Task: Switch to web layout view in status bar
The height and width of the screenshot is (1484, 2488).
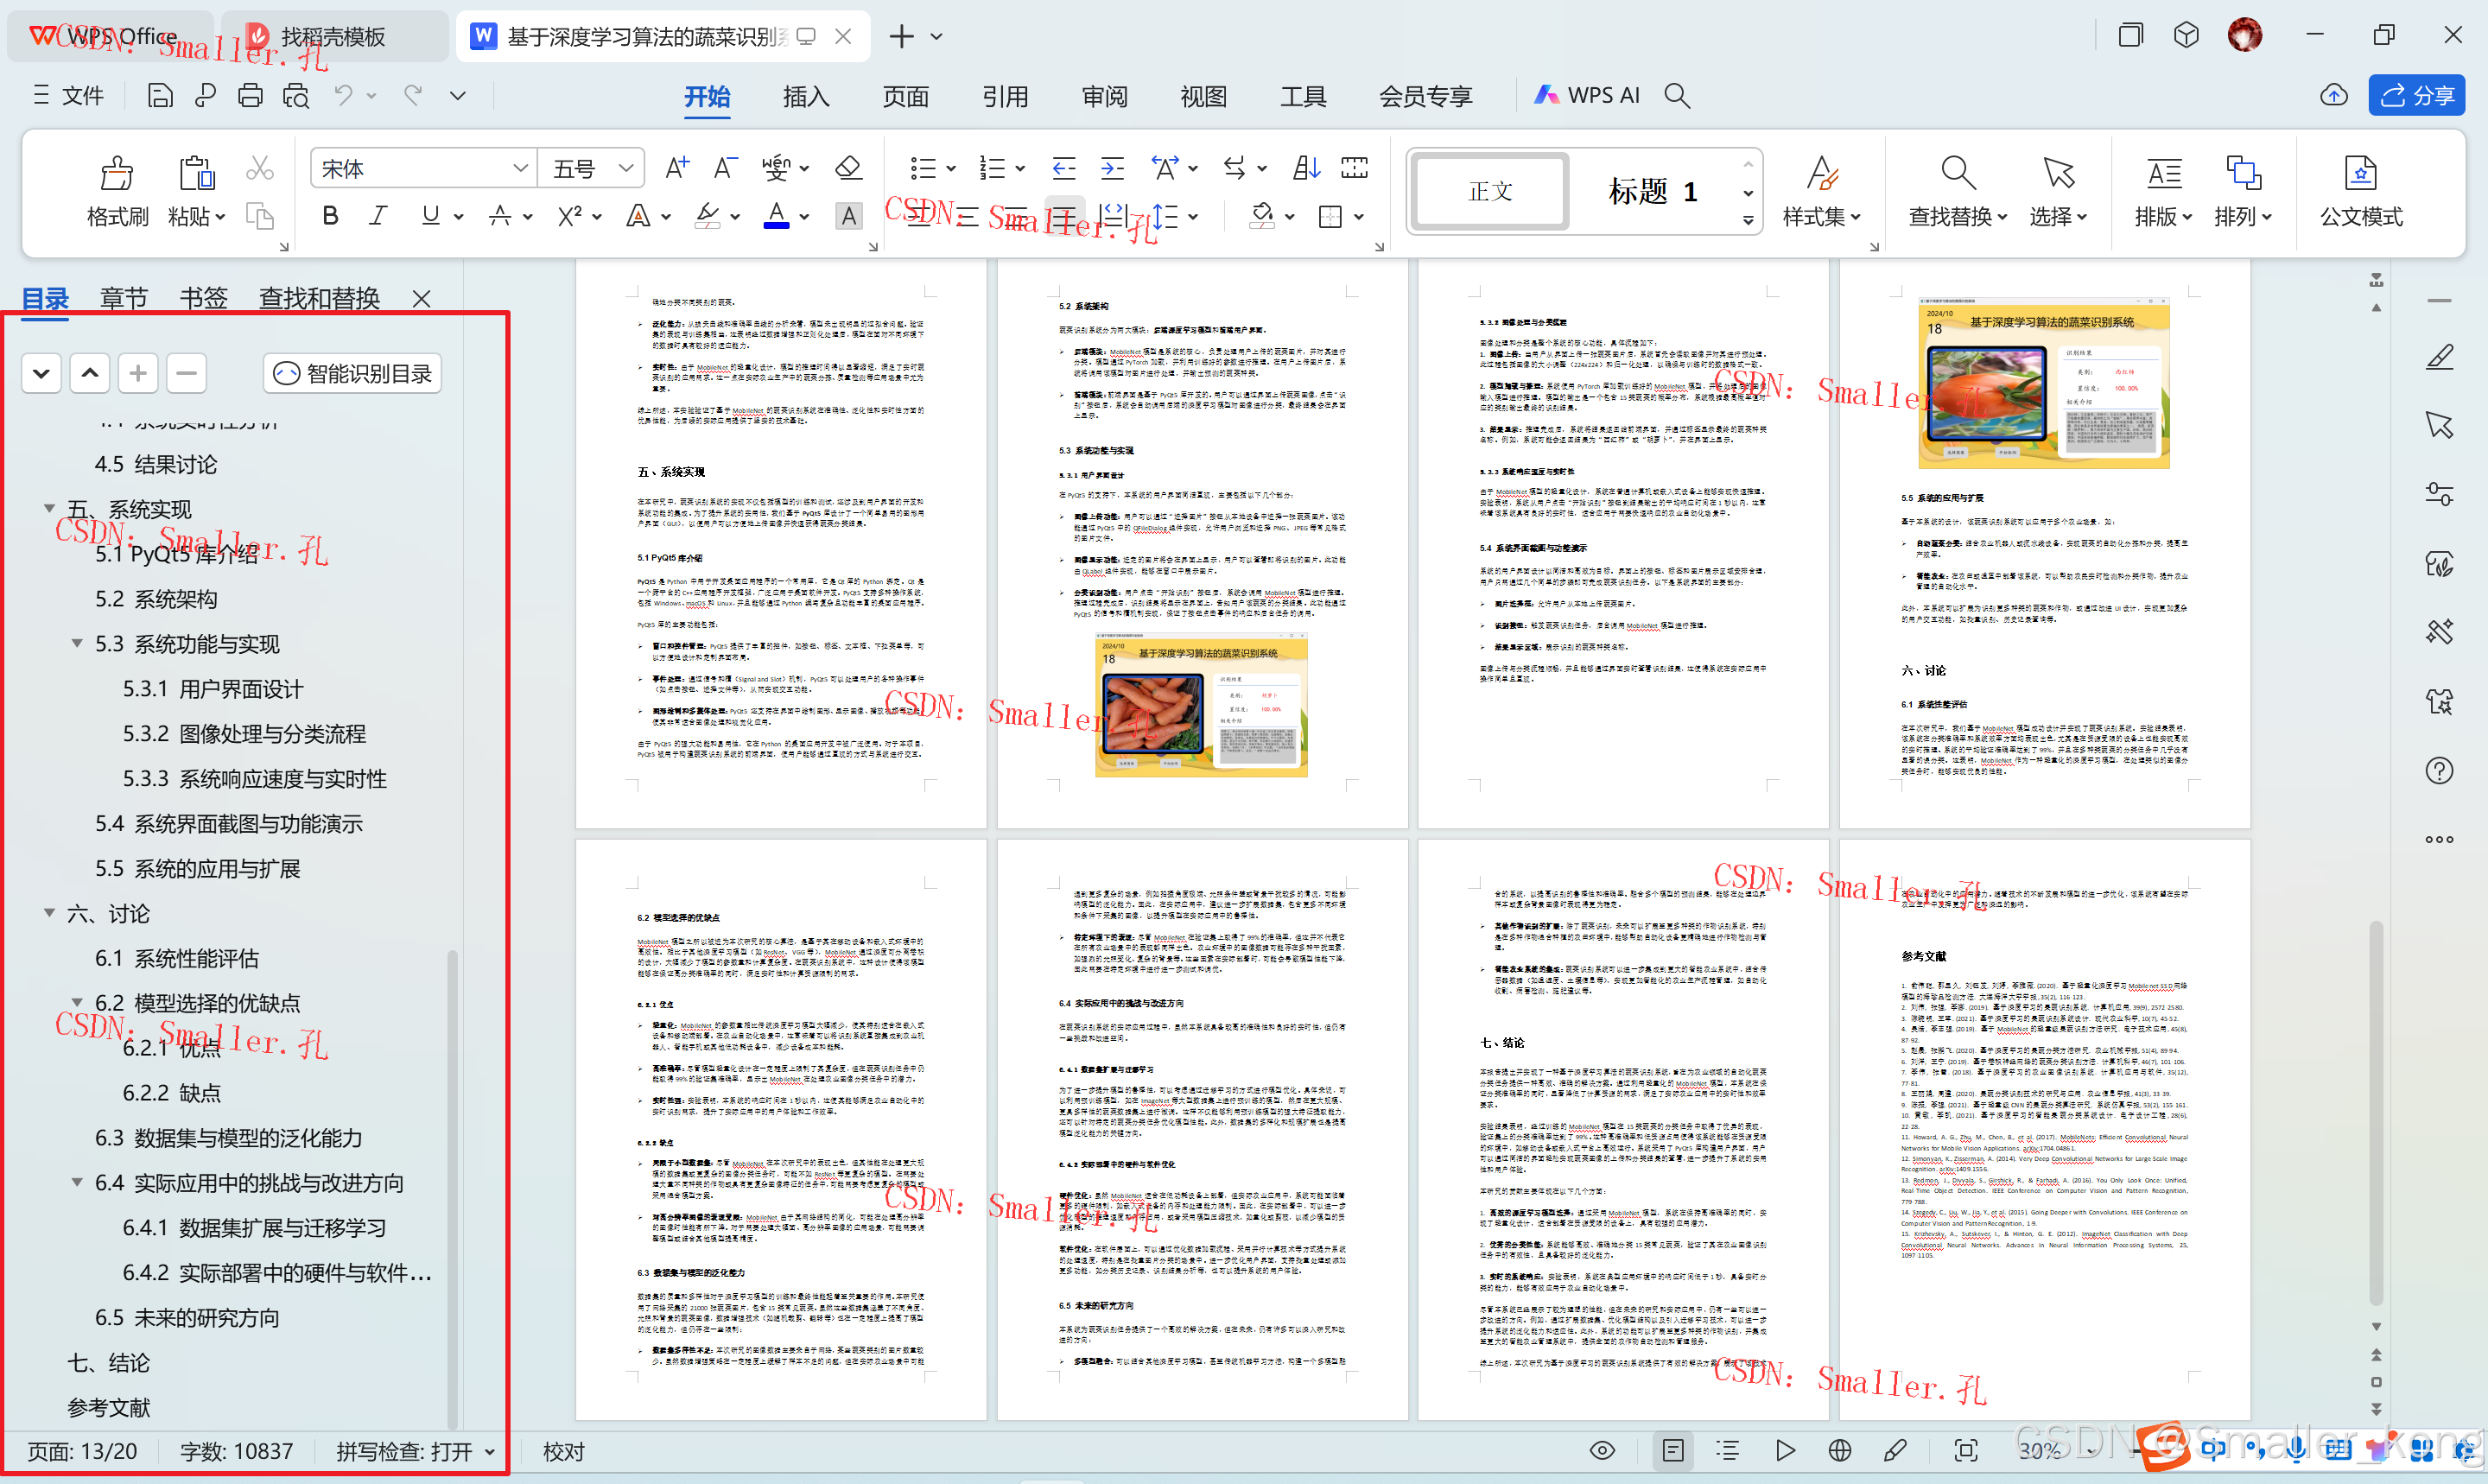Action: coord(1840,1451)
